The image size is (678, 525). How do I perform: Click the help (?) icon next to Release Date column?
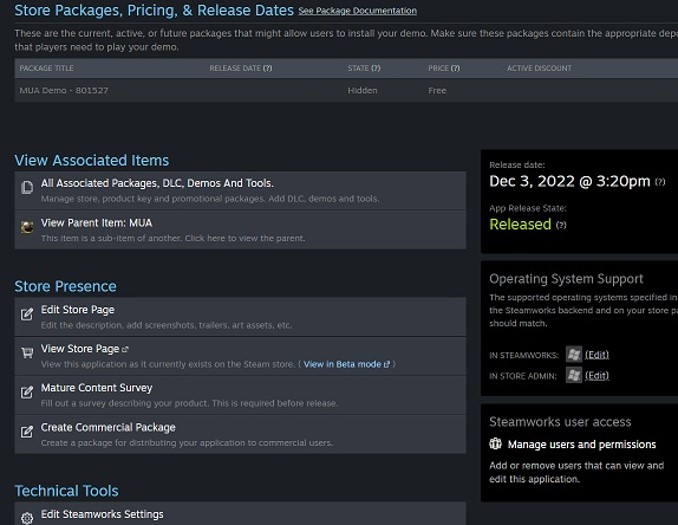[x=268, y=68]
